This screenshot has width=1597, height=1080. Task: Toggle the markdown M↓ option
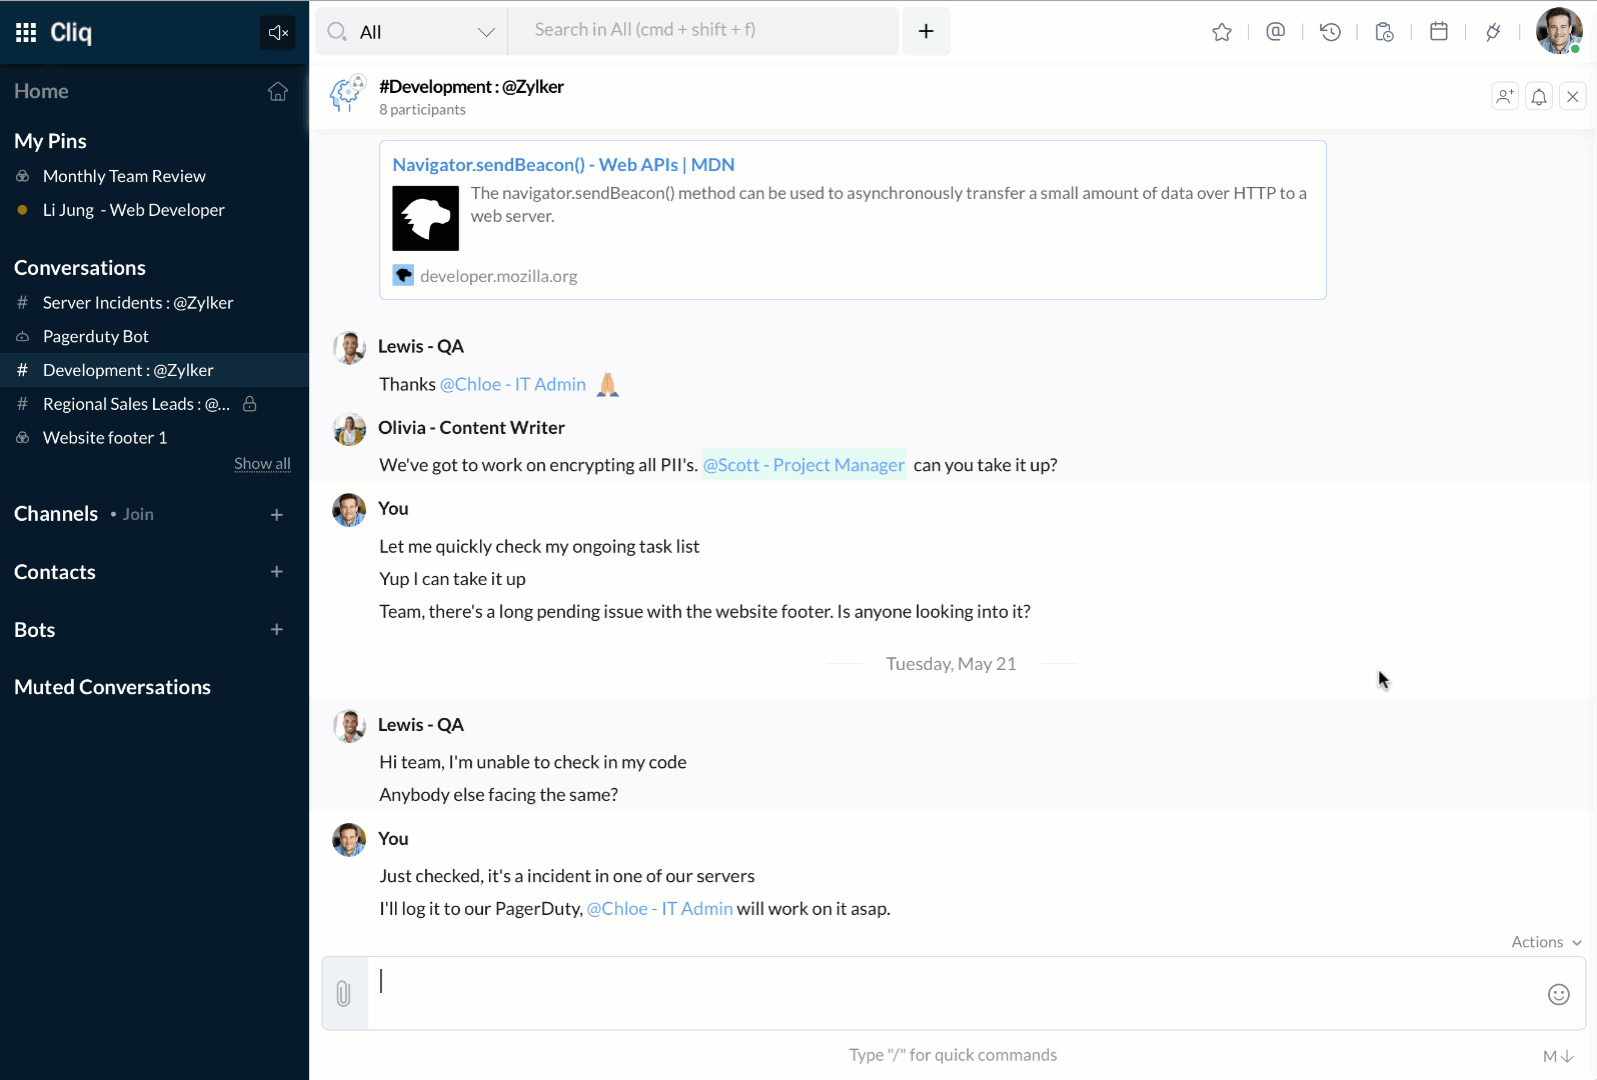(1558, 1056)
